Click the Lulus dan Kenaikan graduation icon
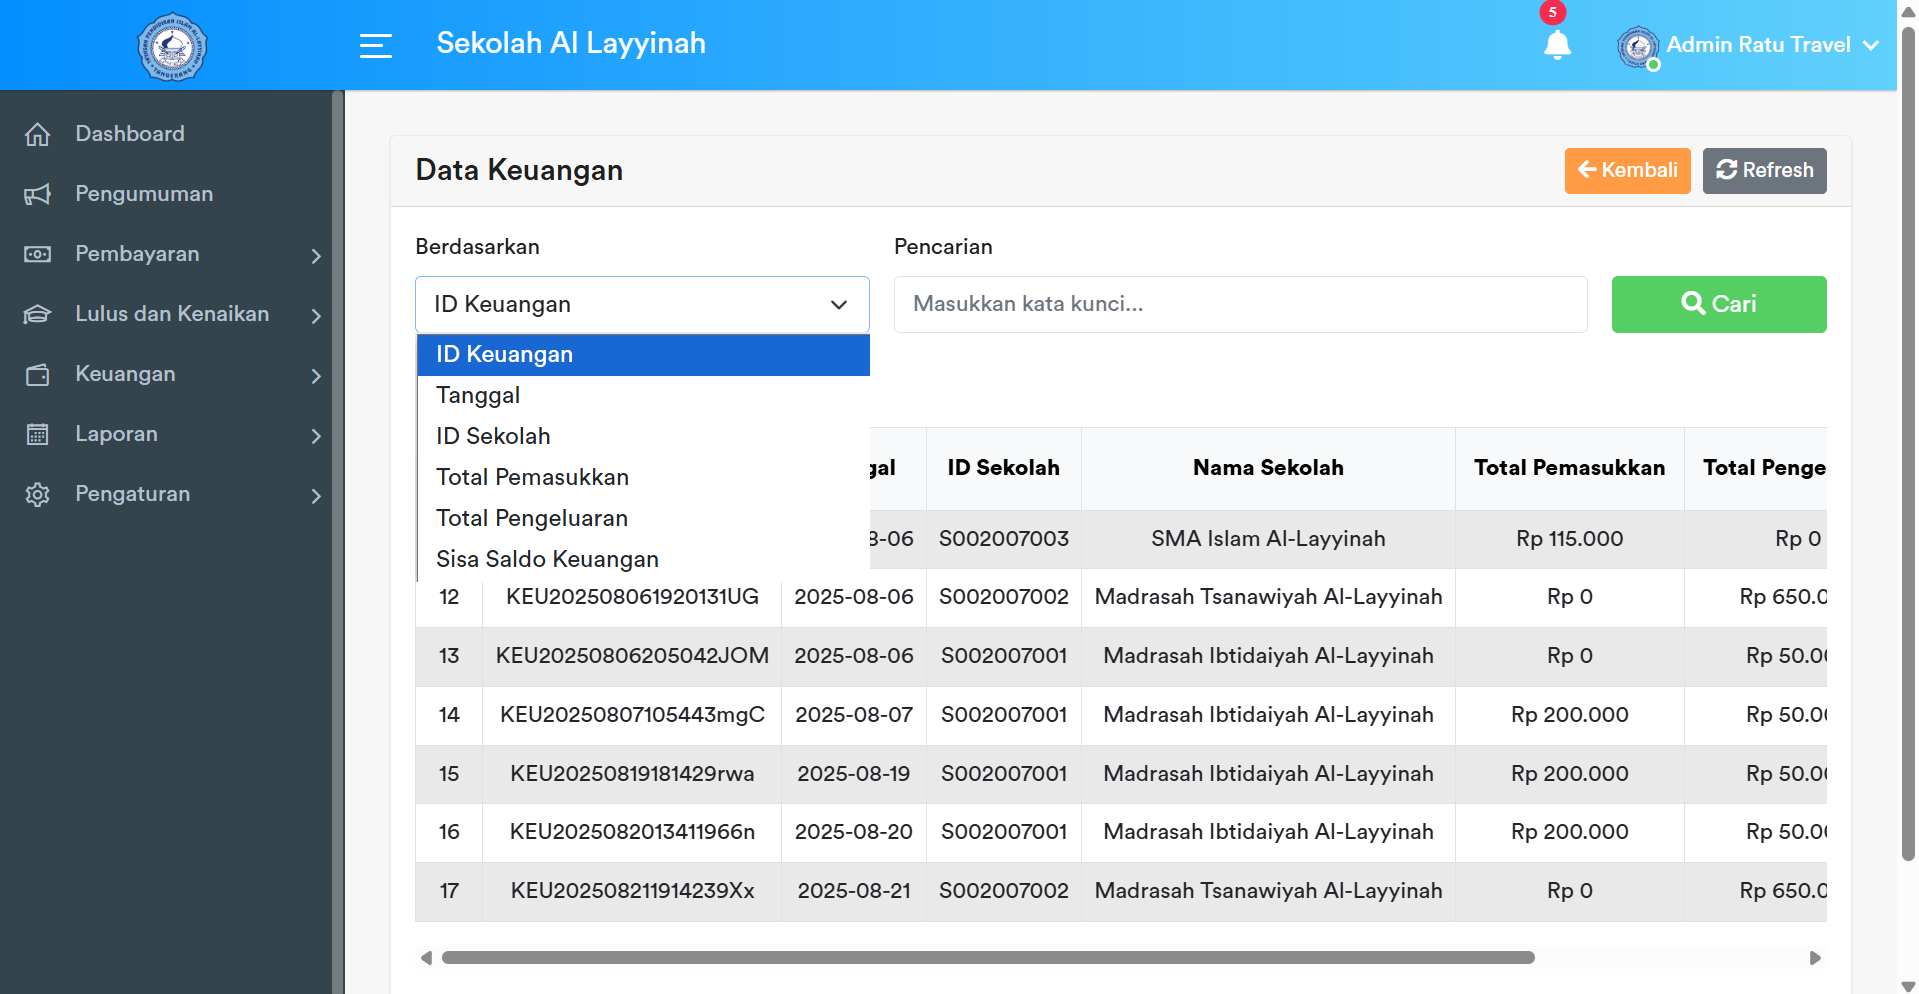Viewport: 1919px width, 994px height. [38, 314]
